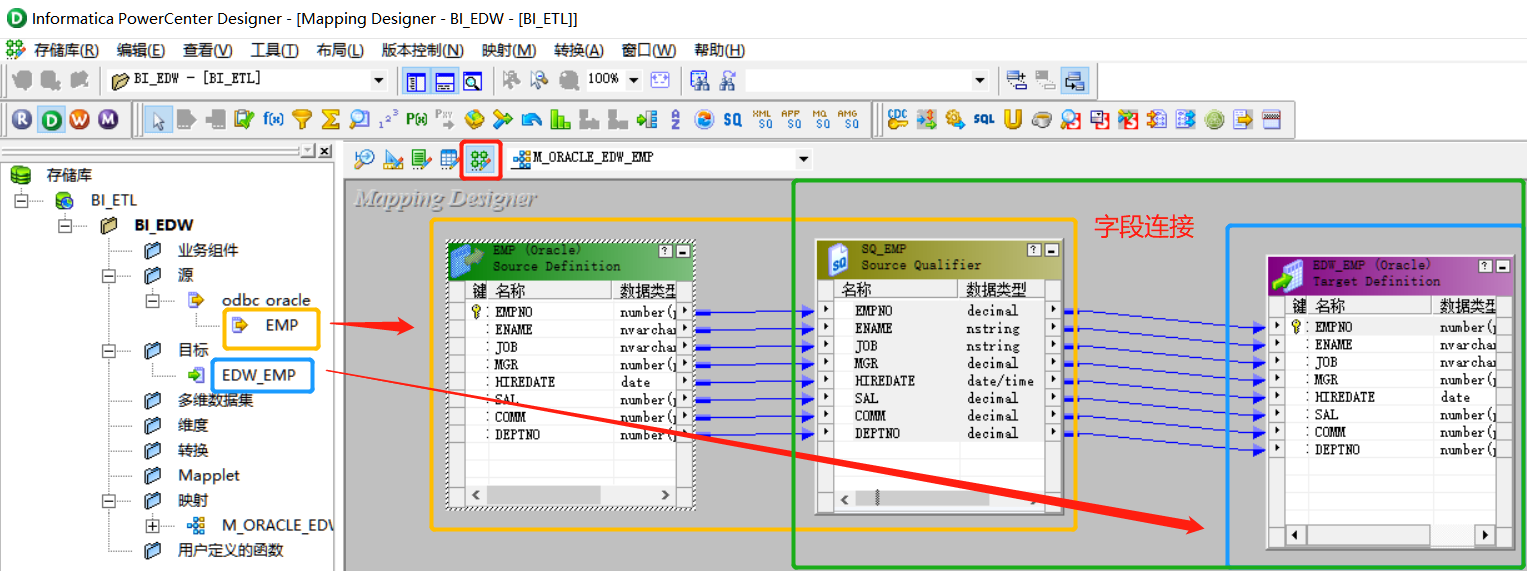The height and width of the screenshot is (571, 1527).
Task: Launch the Workflow Manager (W) tool
Action: (x=80, y=120)
